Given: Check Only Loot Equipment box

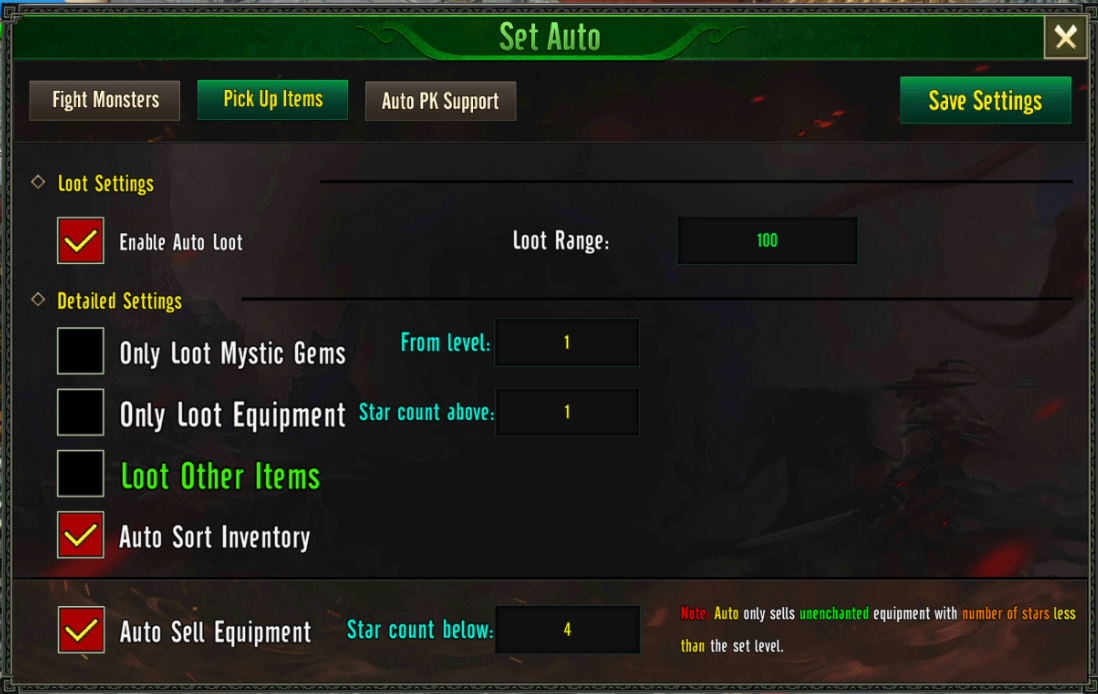Looking at the screenshot, I should (x=81, y=412).
